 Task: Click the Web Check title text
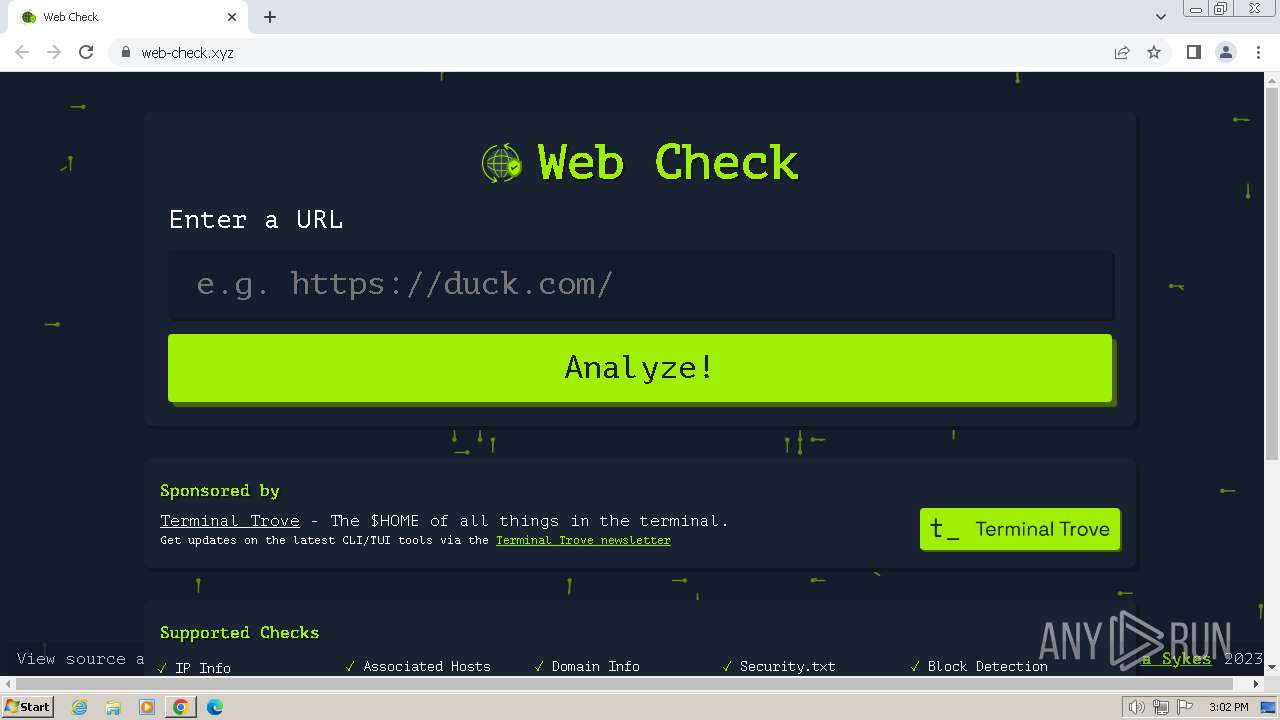coord(668,163)
